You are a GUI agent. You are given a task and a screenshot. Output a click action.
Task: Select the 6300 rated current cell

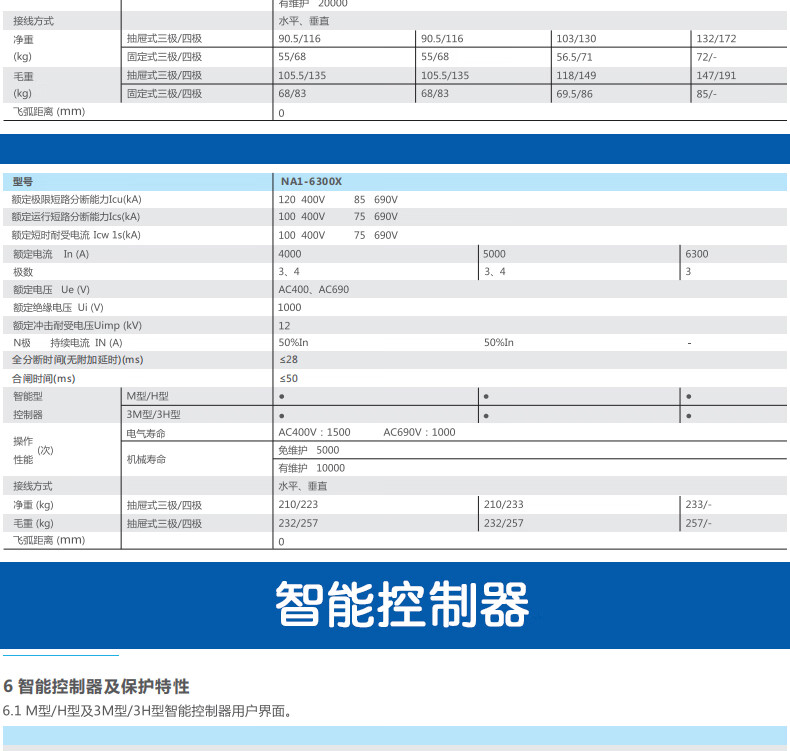(697, 254)
